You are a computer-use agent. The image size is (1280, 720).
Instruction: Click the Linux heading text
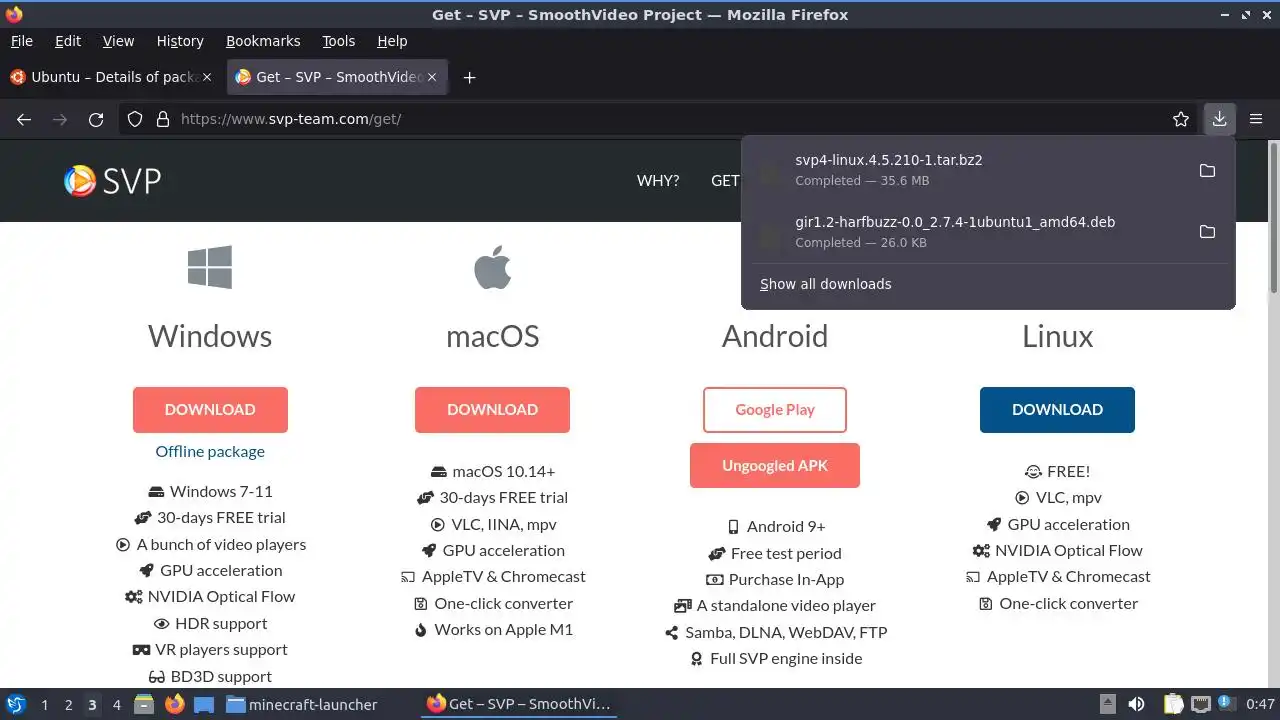1057,336
